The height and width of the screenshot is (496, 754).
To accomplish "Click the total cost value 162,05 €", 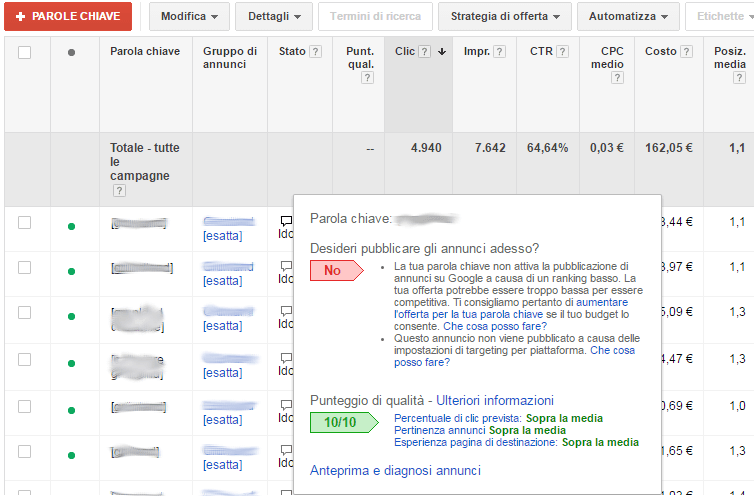I will (x=669, y=148).
